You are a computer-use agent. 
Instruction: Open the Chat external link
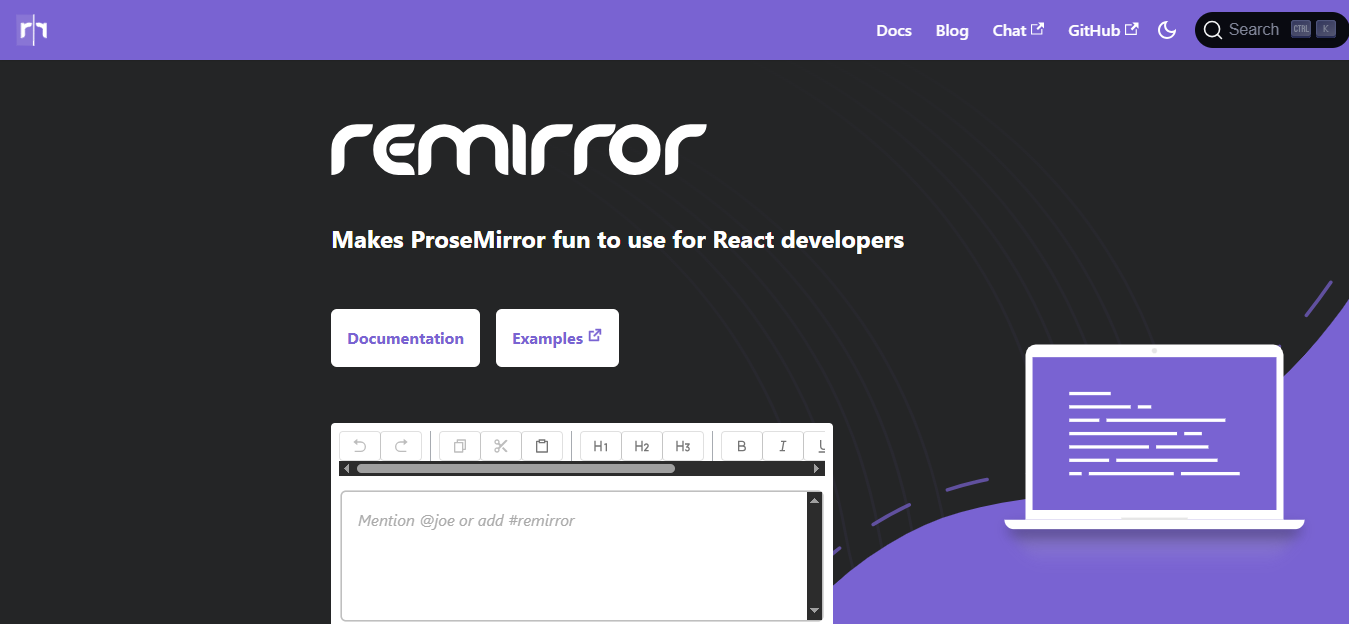pos(1018,30)
